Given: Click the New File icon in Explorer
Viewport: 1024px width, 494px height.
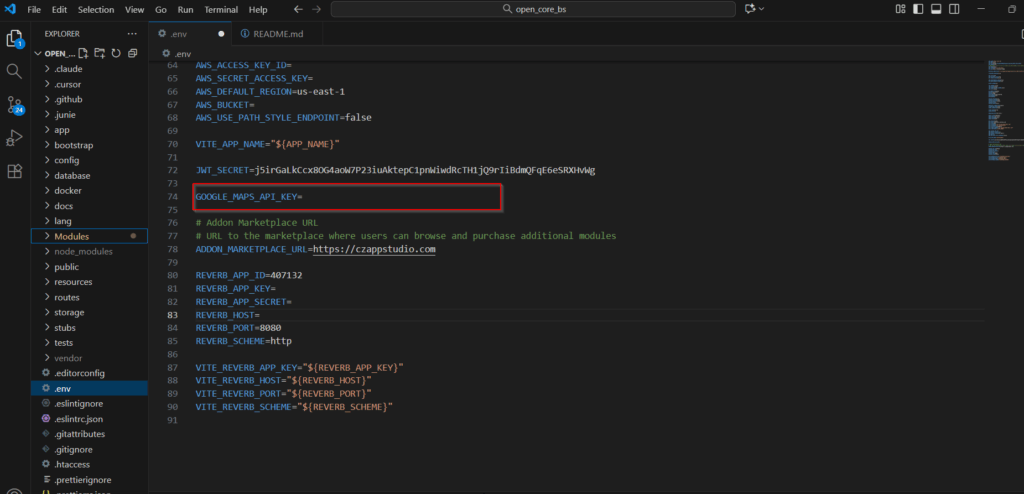Looking at the screenshot, I should tap(84, 53).
